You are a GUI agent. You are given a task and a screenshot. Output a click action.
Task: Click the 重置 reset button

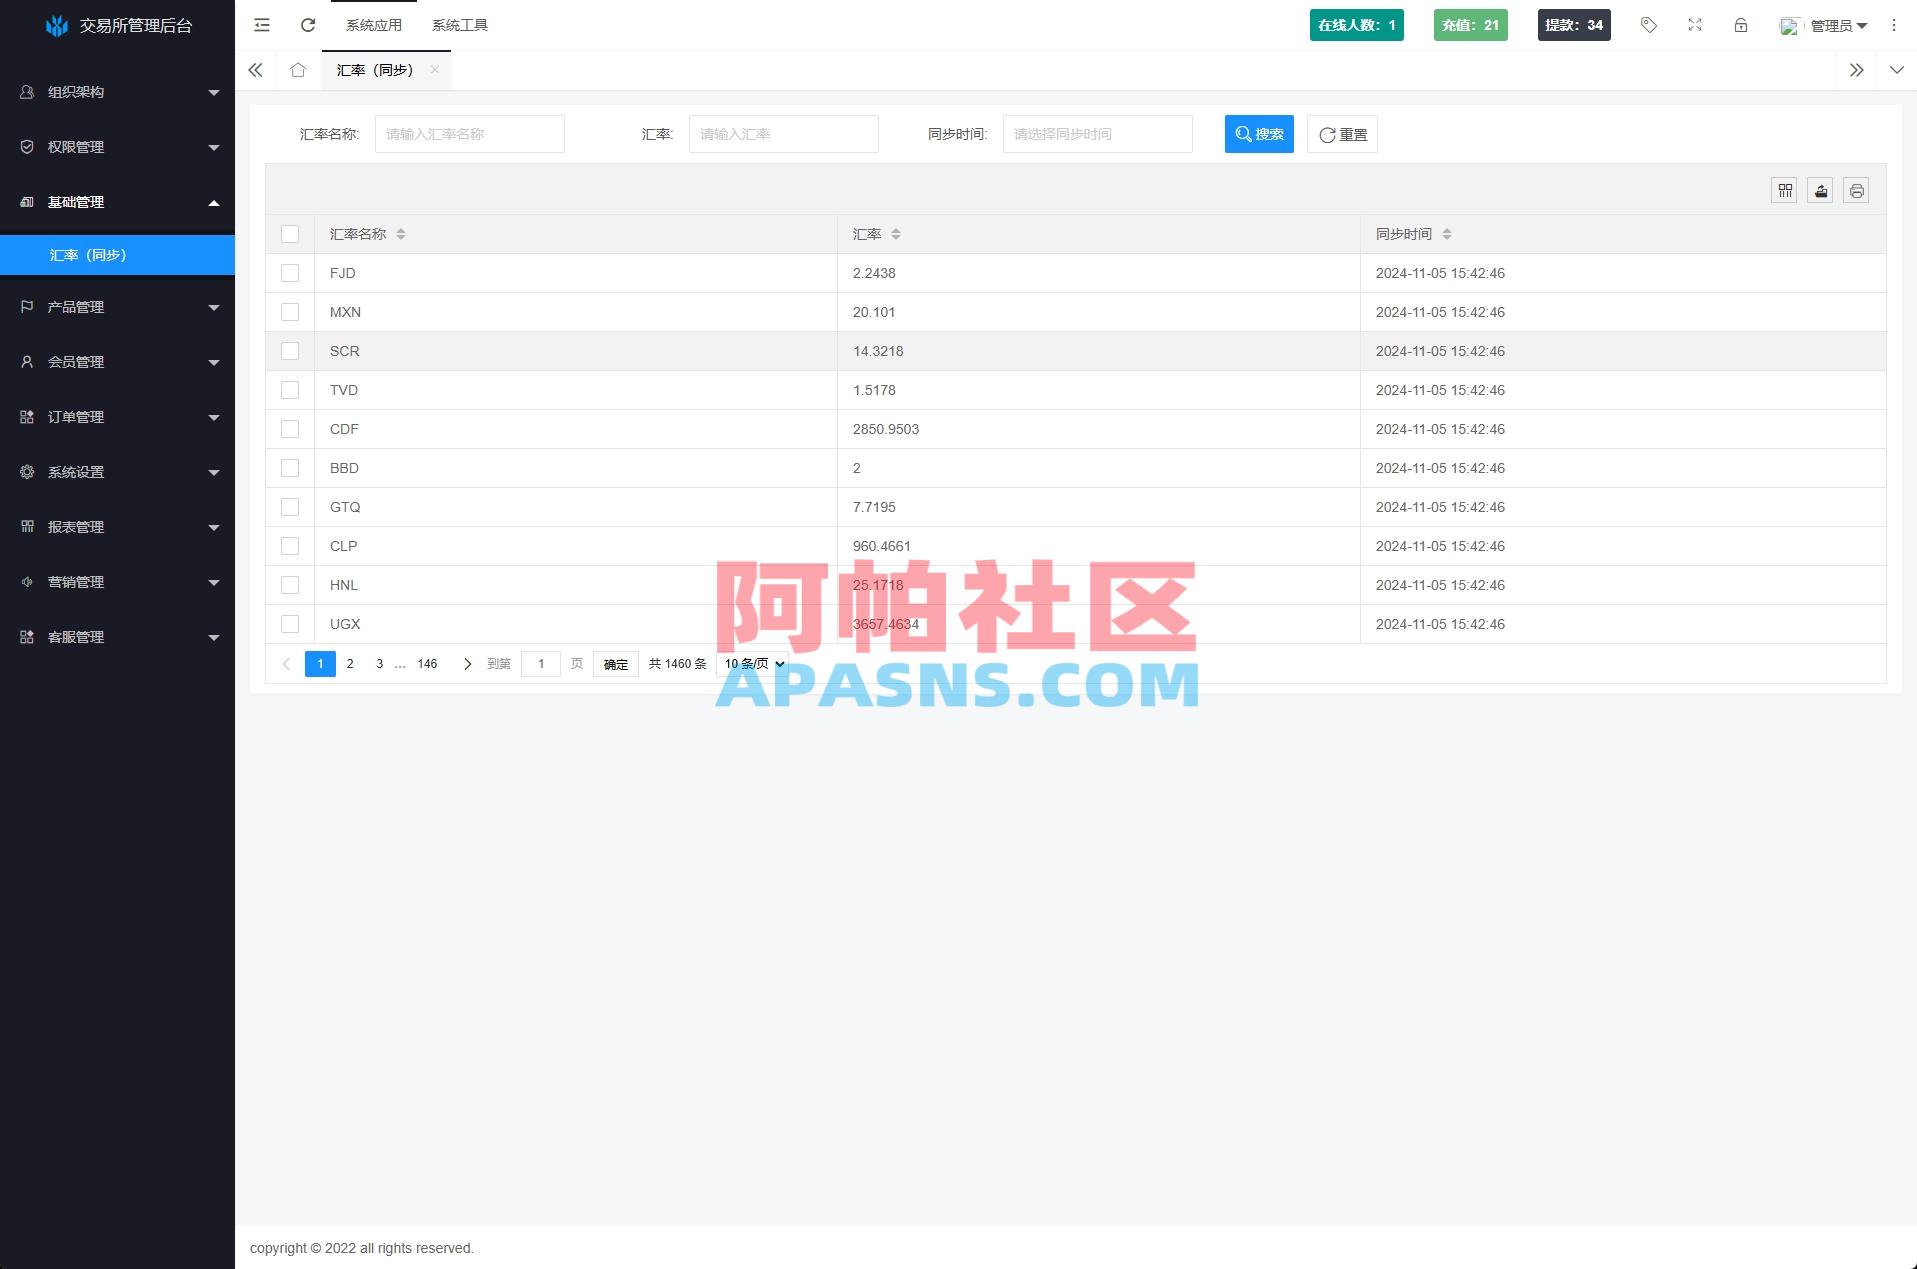point(1341,133)
